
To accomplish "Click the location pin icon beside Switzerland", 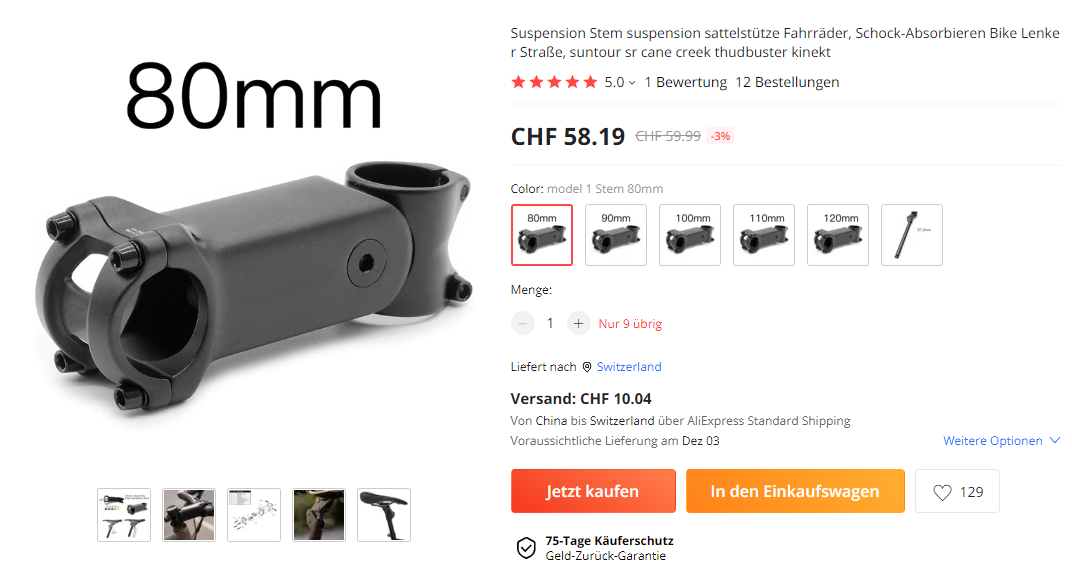I will click(x=587, y=367).
